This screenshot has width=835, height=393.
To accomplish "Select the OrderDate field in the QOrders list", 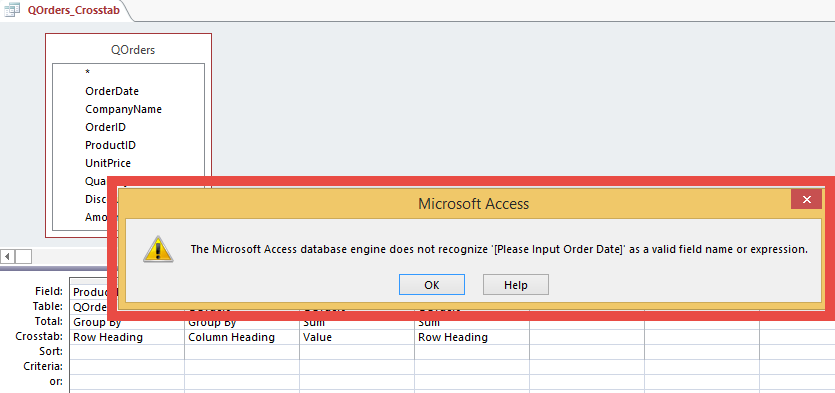I will (x=112, y=91).
